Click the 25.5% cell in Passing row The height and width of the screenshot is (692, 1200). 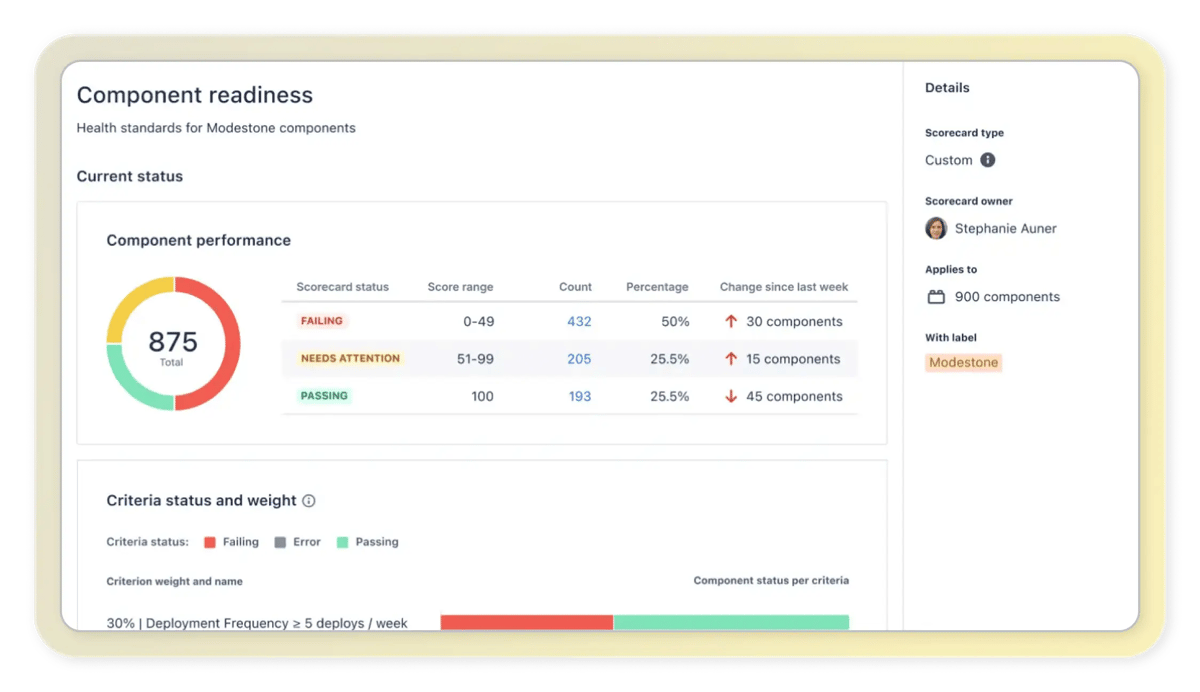tap(669, 396)
